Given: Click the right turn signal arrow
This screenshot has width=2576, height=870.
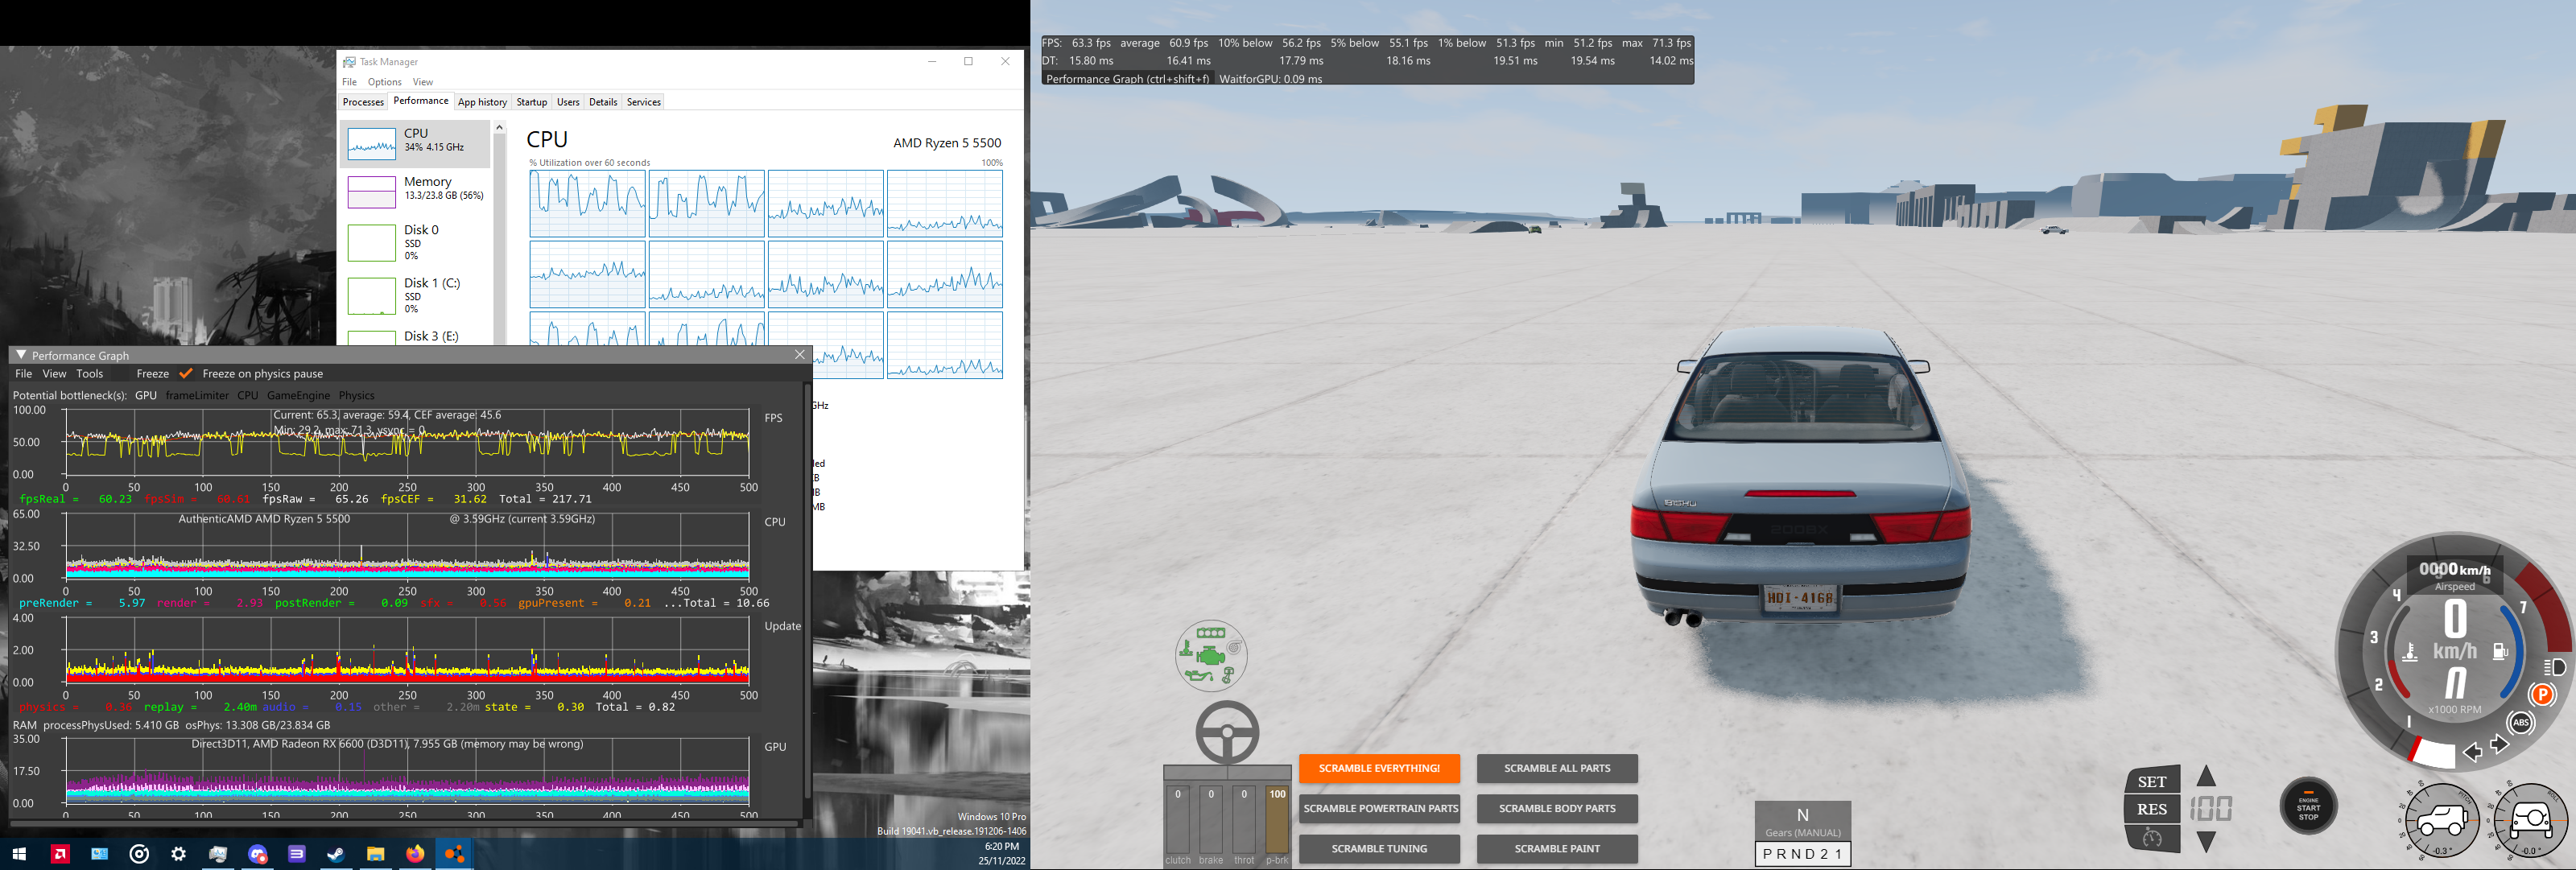Looking at the screenshot, I should tap(2499, 744).
